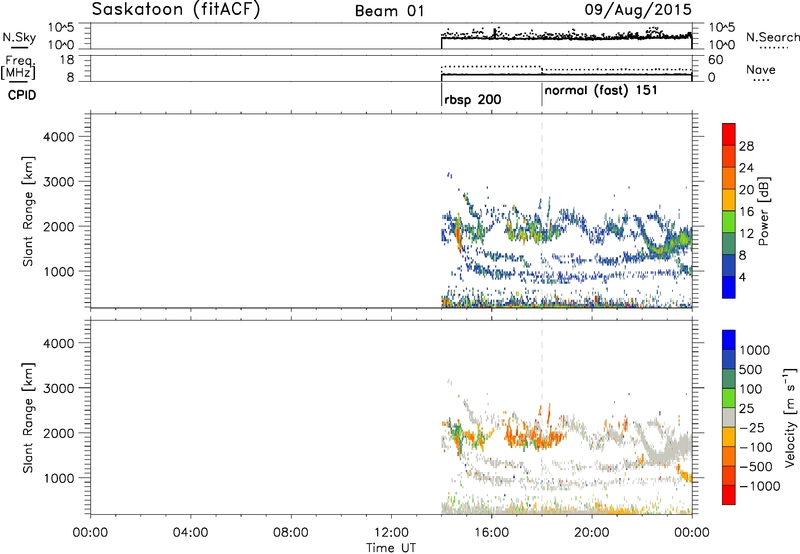Click the '-1000' Velocity scale value
800x554 pixels.
(x=760, y=486)
